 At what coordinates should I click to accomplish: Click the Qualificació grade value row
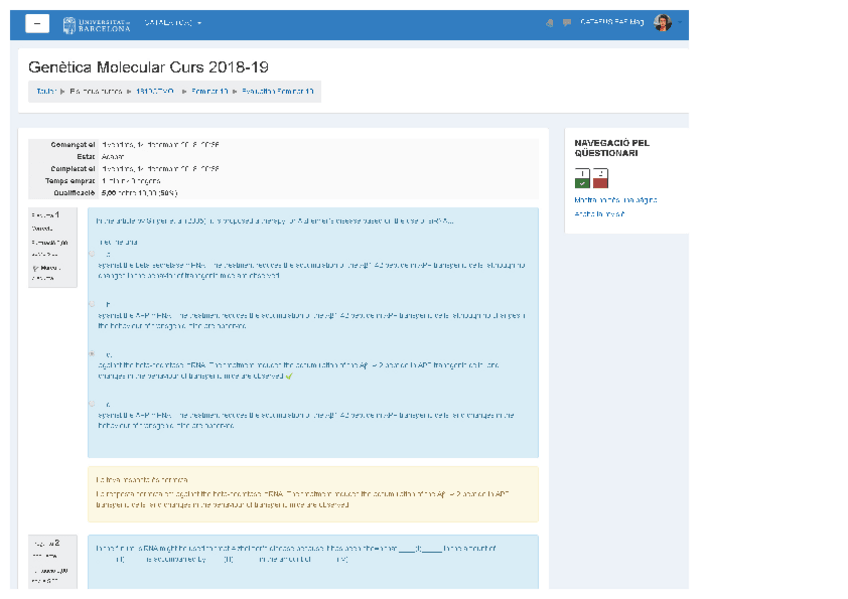tap(283, 193)
